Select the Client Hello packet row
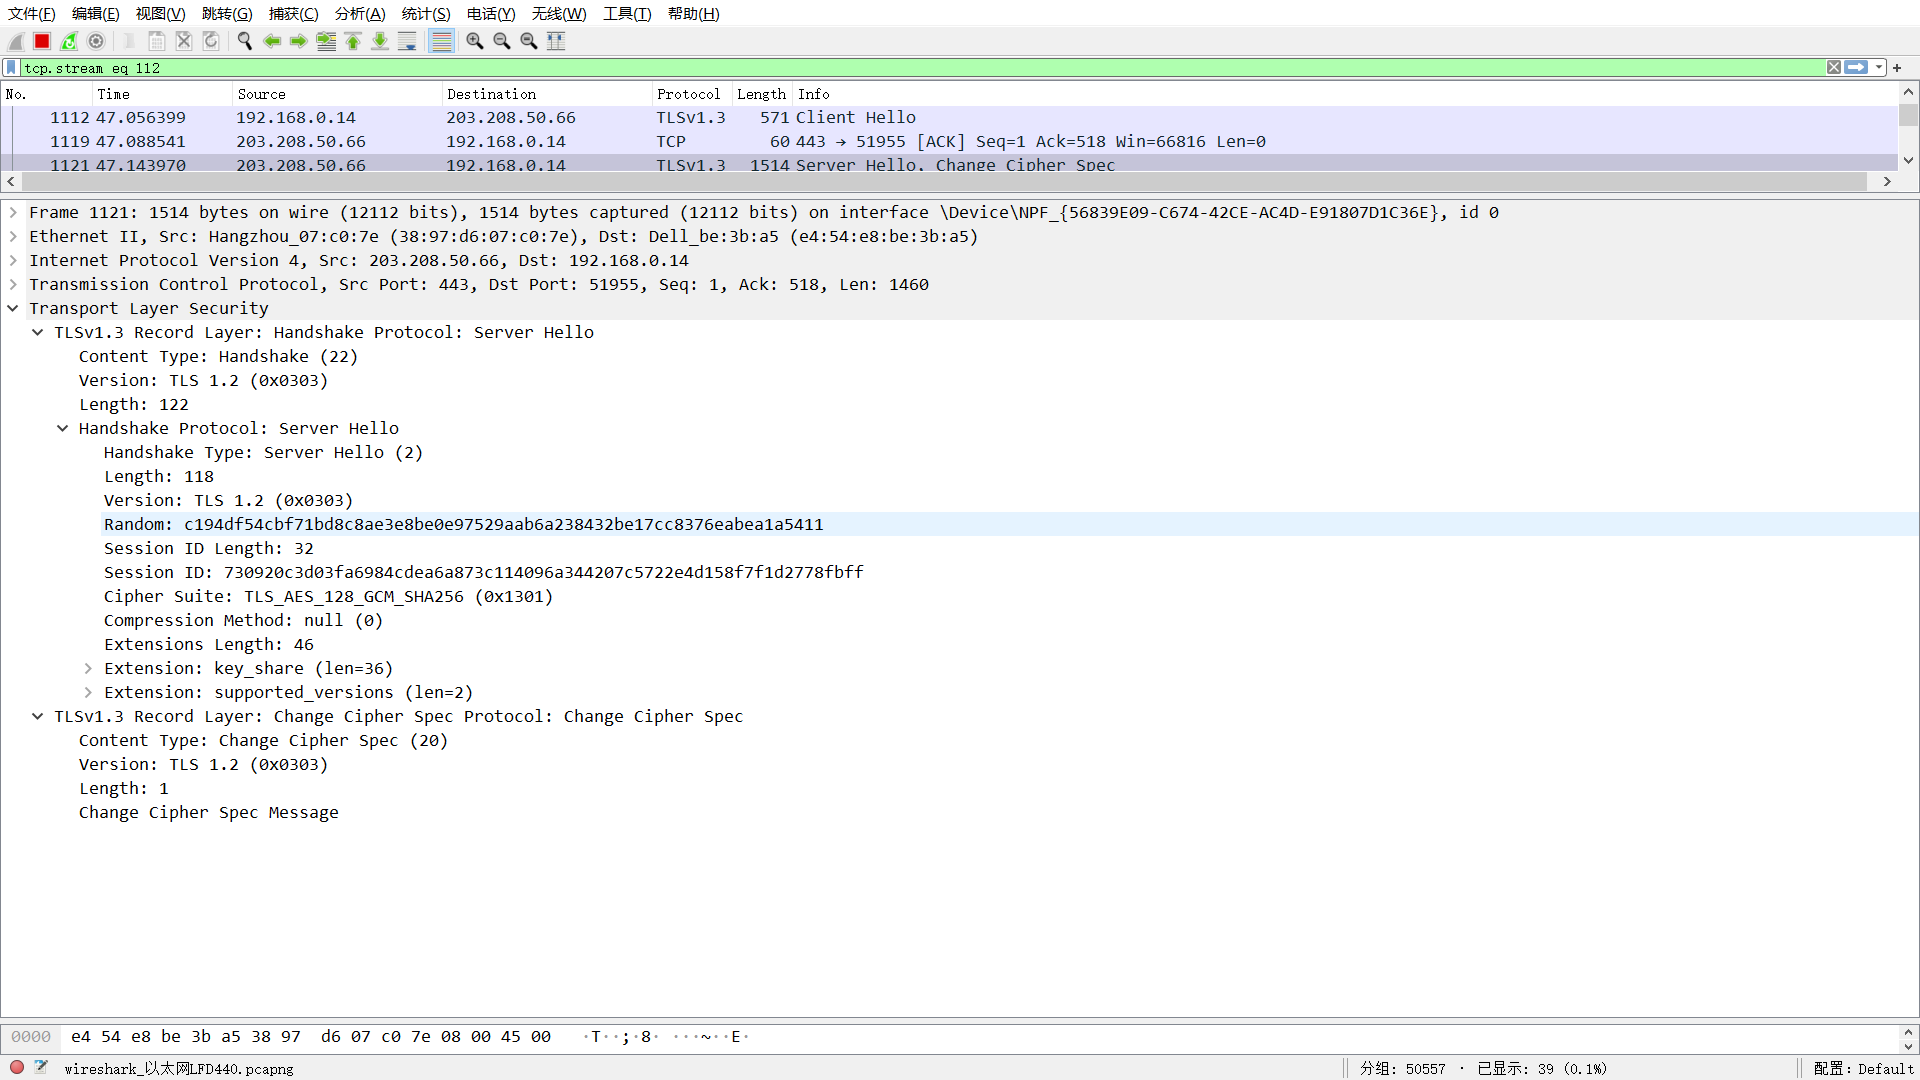 click(855, 117)
